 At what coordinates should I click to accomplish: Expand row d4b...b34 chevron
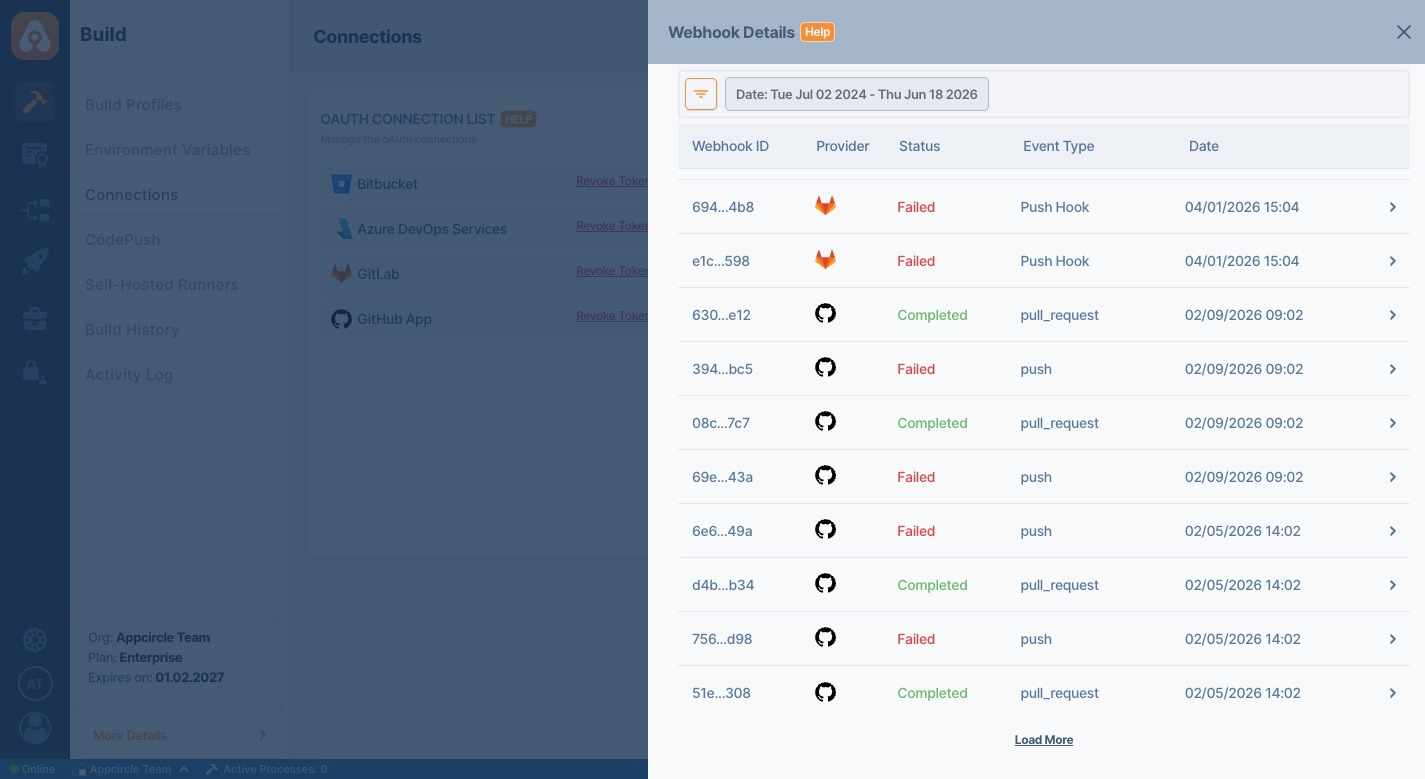[x=1392, y=585]
